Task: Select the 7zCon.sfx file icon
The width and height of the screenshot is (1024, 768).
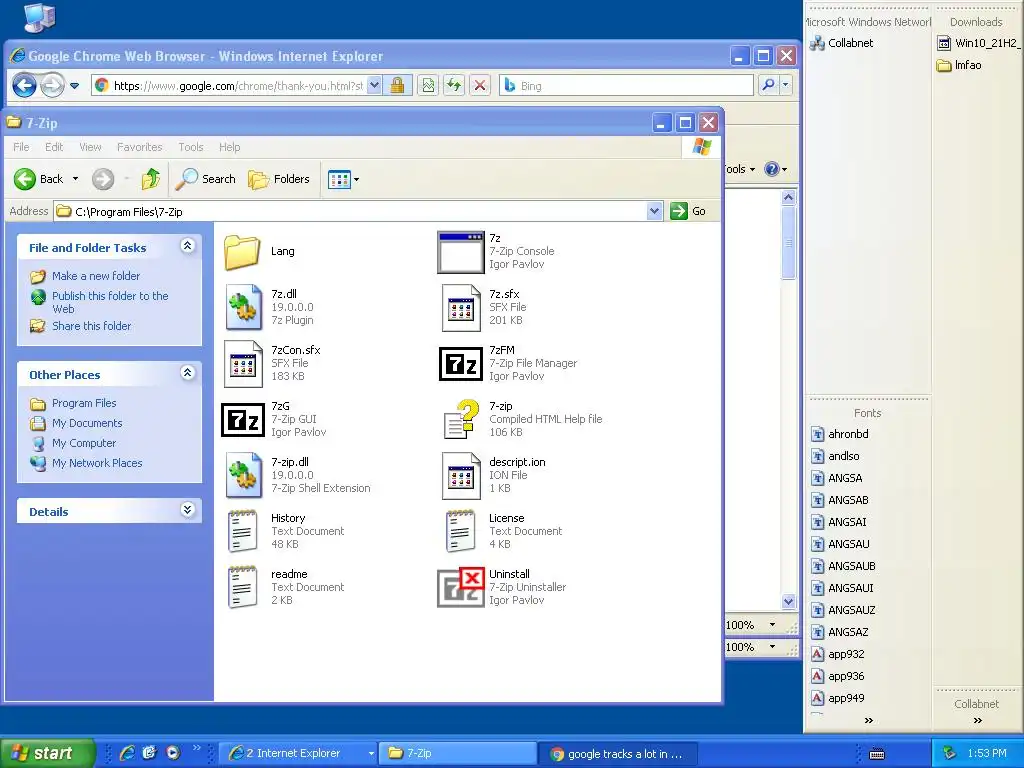Action: 243,364
